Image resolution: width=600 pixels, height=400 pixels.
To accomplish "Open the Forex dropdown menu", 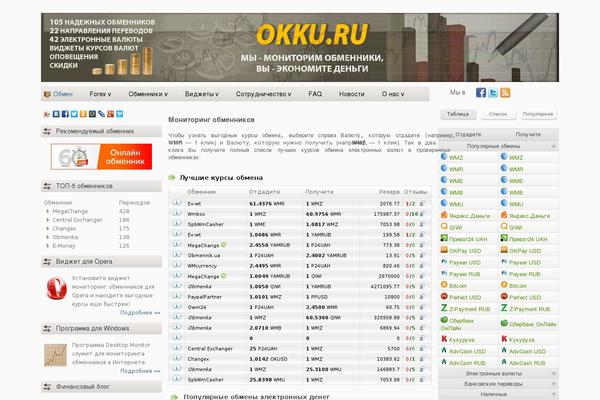I will [x=100, y=94].
